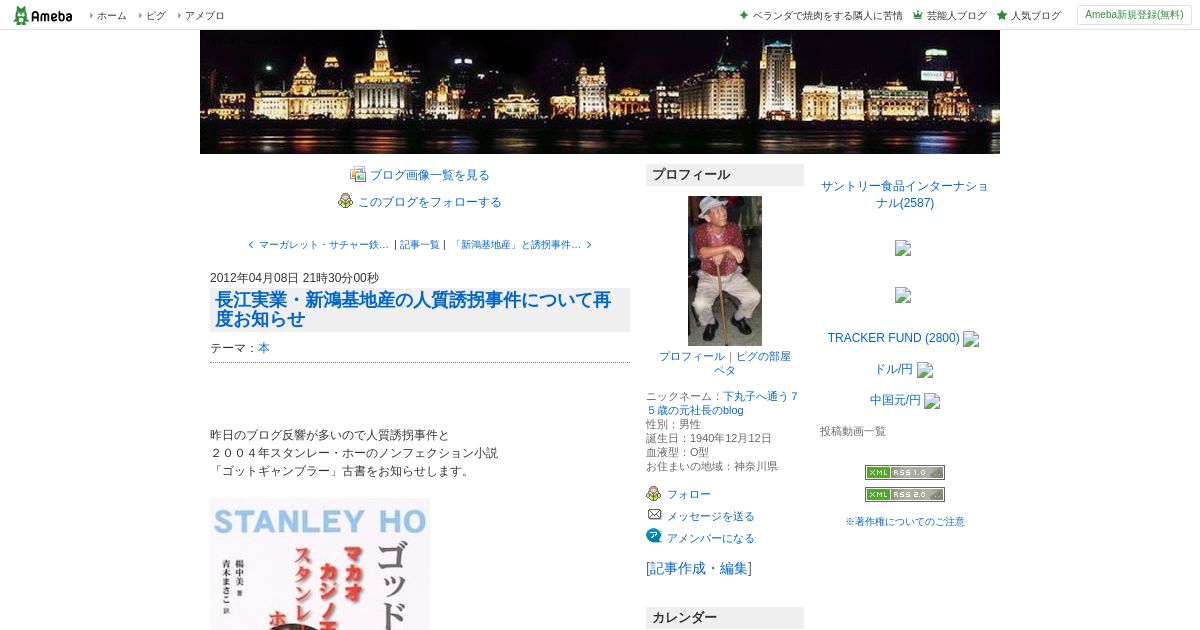Click the right chevron after the next article link
Screen dimensions: 1200x630
(x=589, y=244)
